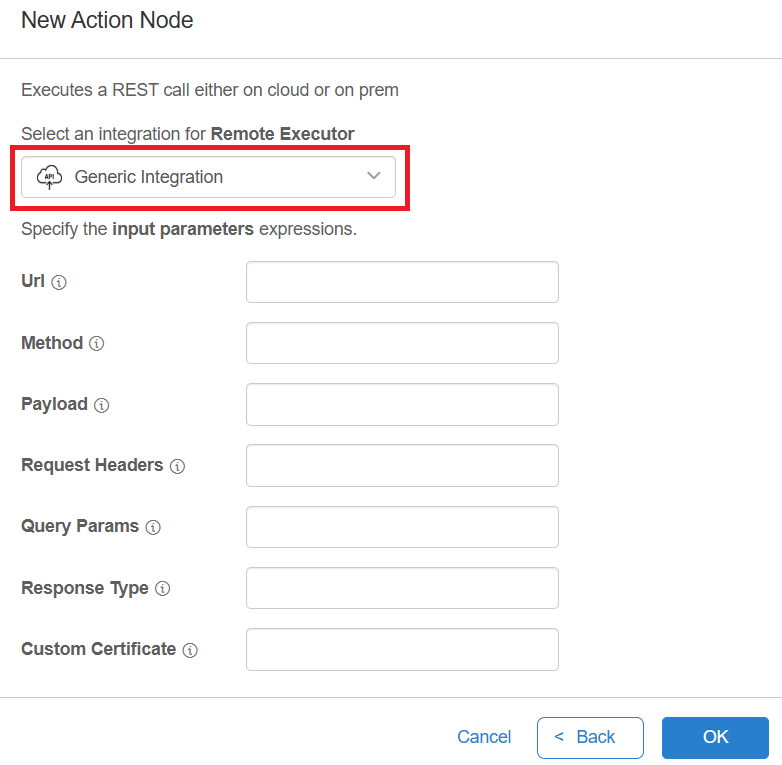Click the Response Type text box
The width and height of the screenshot is (782, 765).
click(402, 588)
